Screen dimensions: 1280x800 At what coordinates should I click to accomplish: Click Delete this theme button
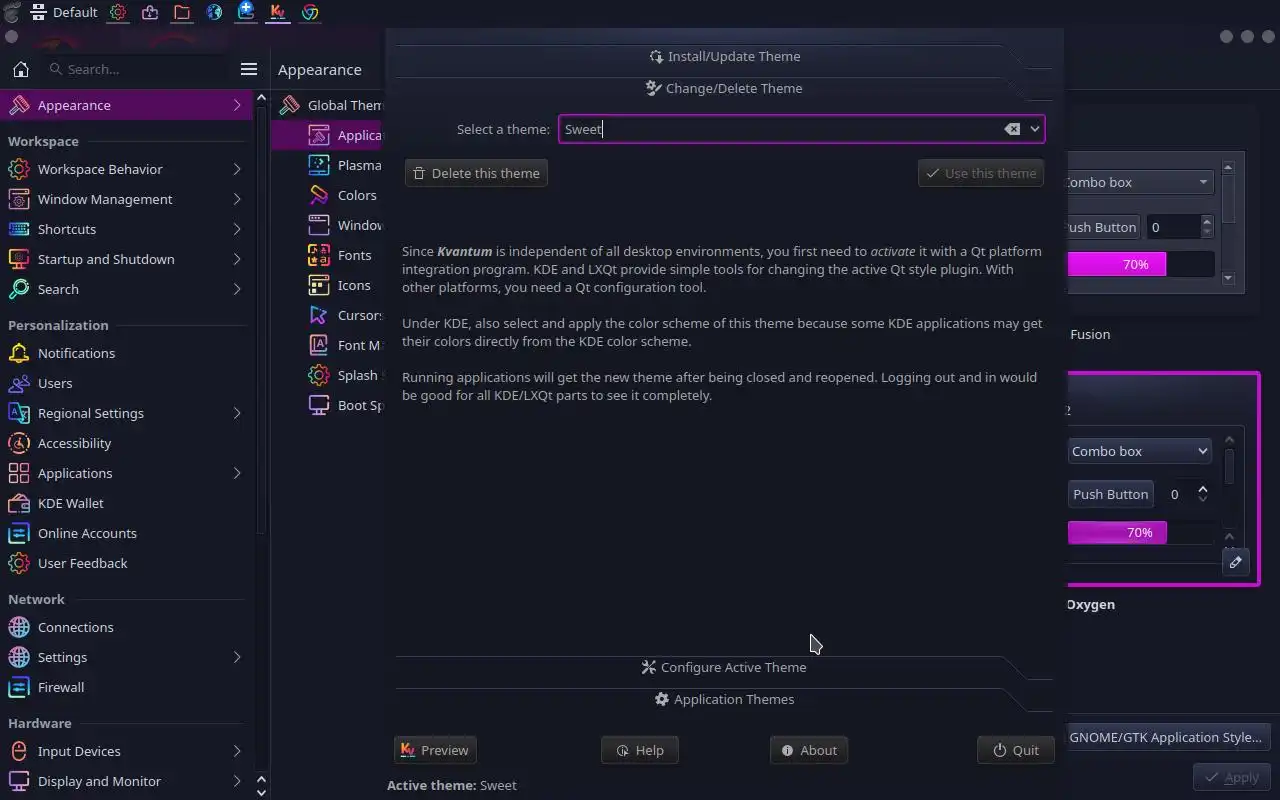(x=476, y=173)
